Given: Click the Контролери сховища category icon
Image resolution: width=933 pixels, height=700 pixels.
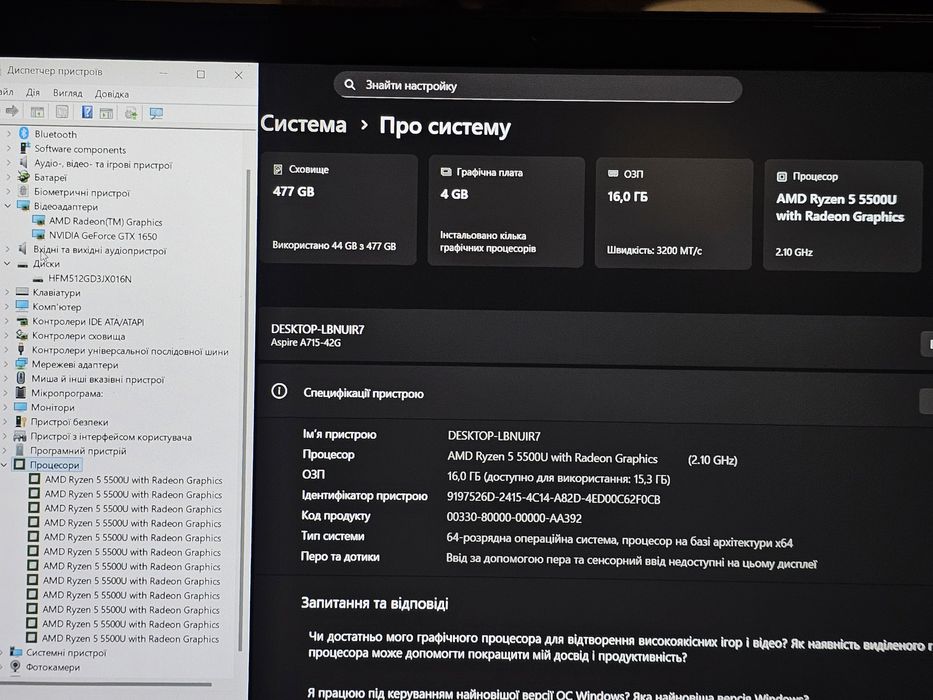Looking at the screenshot, I should (22, 335).
